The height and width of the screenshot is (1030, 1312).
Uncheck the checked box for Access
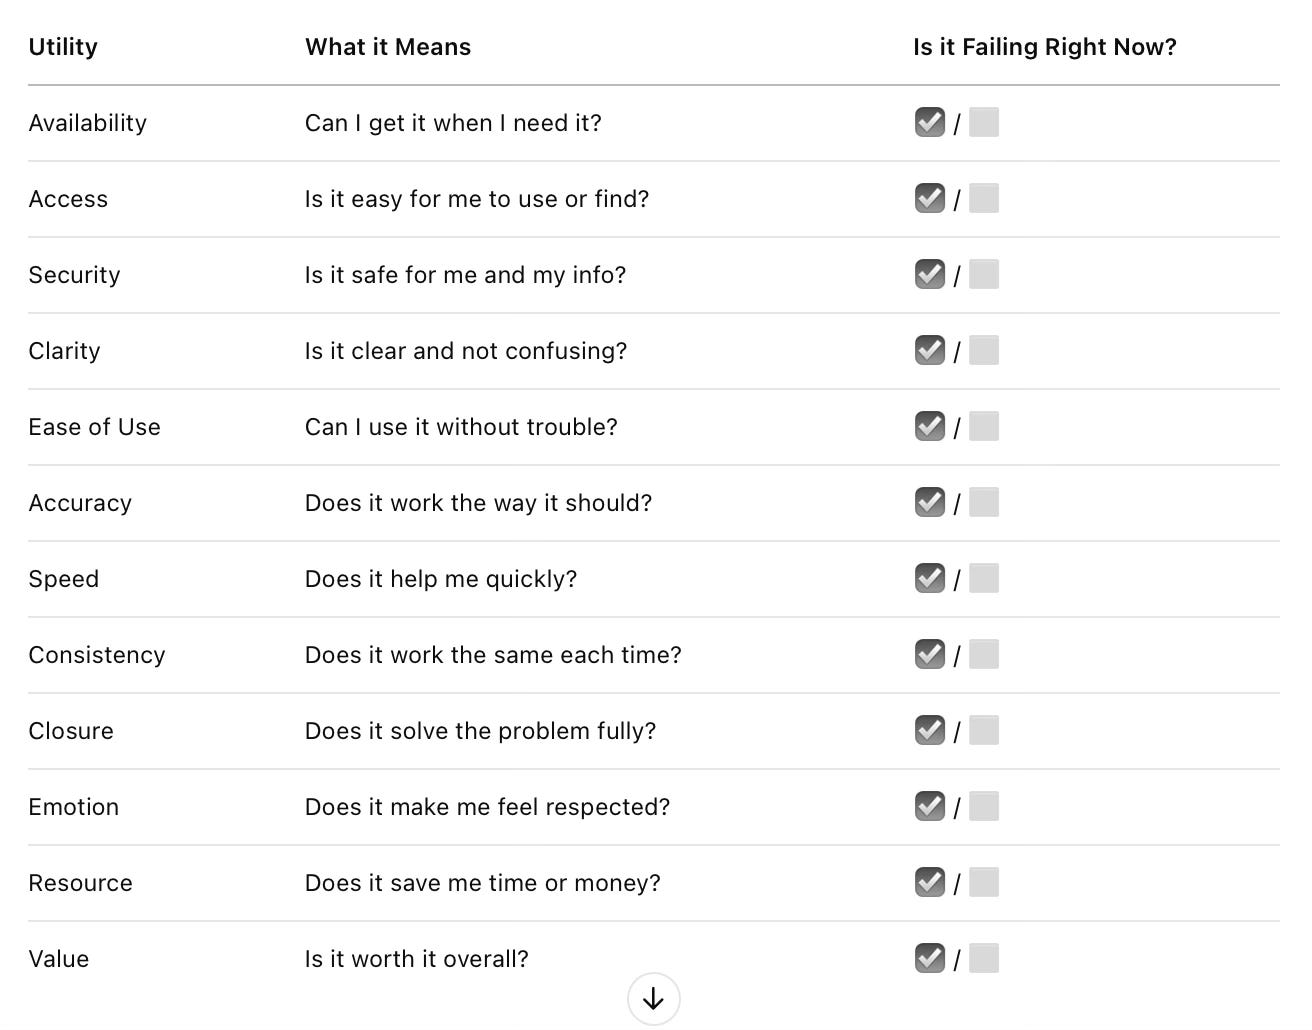pyautogui.click(x=930, y=198)
